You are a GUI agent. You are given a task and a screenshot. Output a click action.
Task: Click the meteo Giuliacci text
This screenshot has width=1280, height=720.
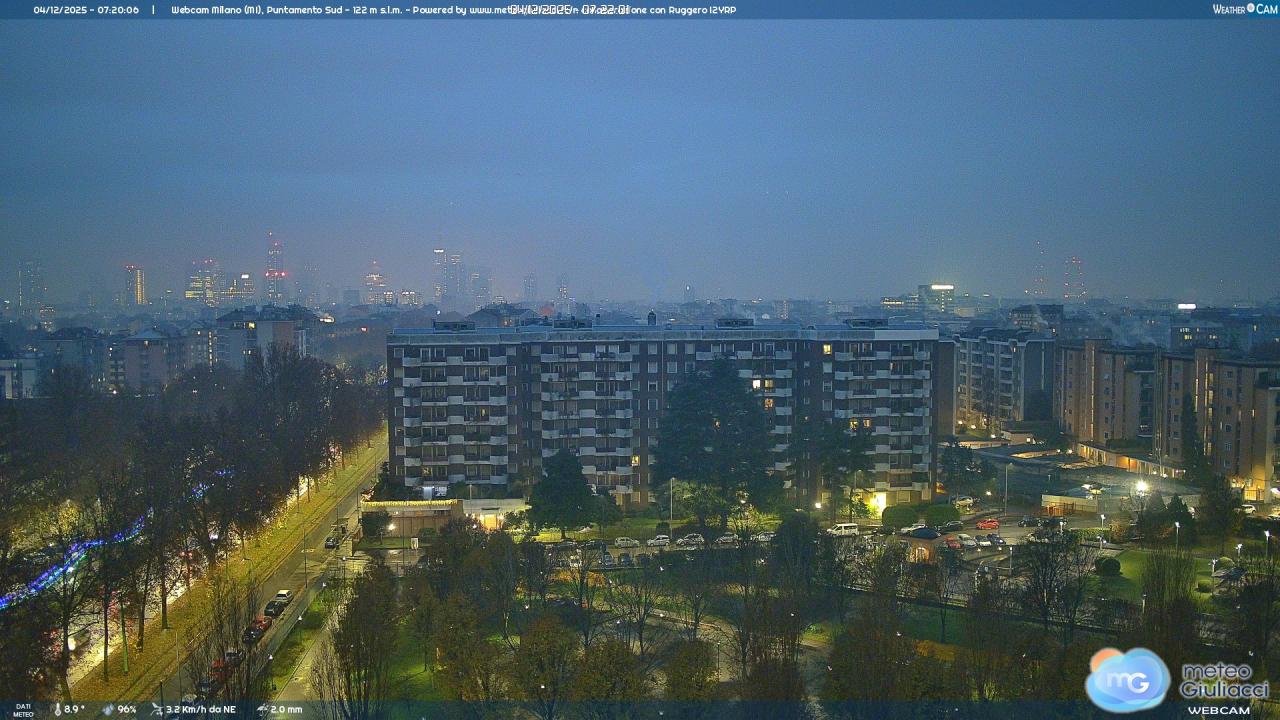point(1223,680)
